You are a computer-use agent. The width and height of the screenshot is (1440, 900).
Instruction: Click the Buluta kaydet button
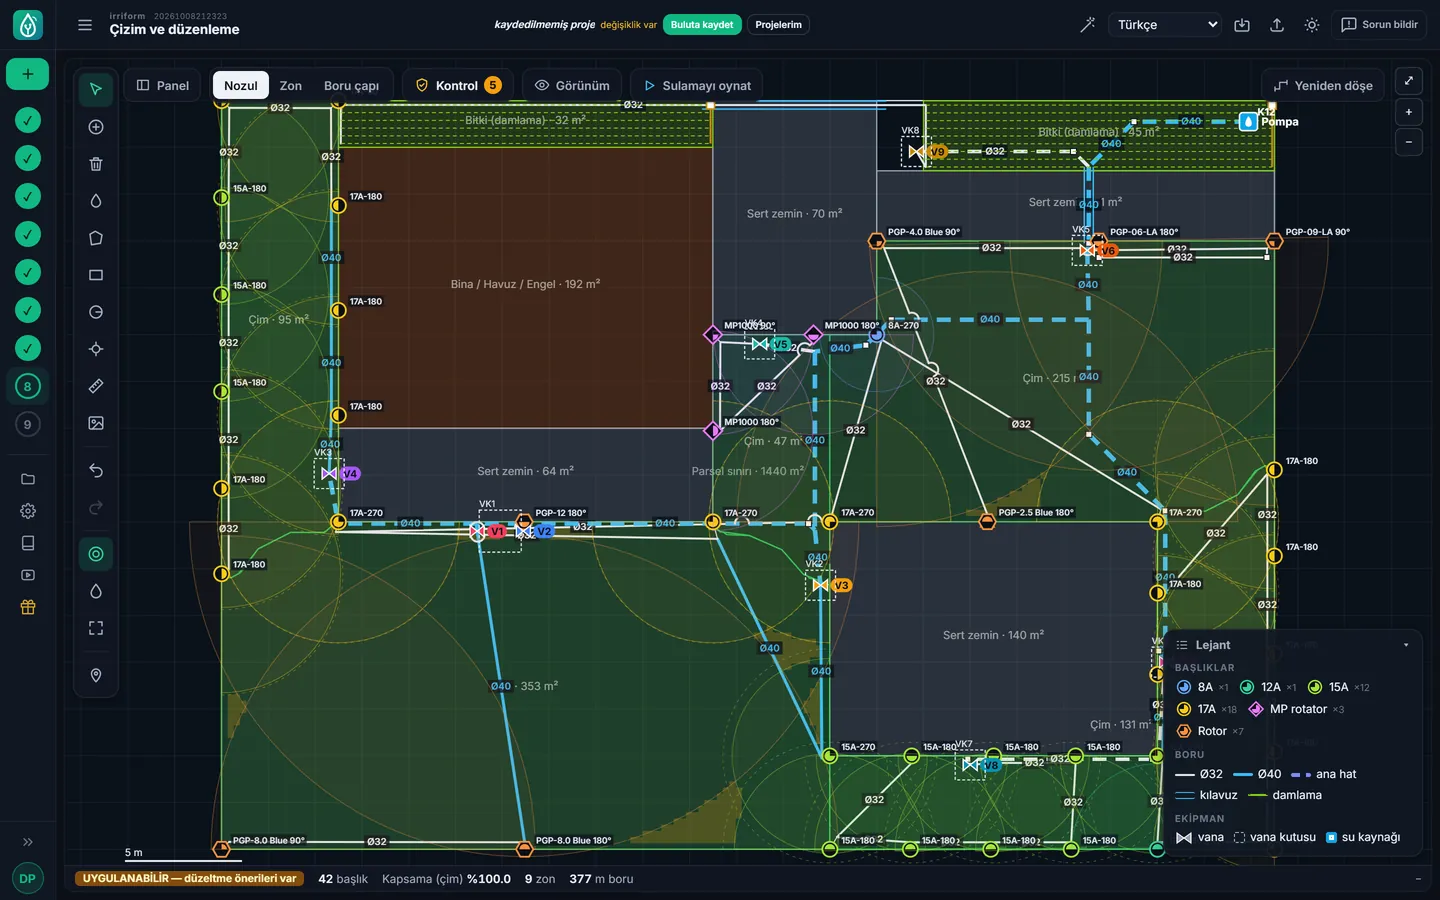[702, 25]
